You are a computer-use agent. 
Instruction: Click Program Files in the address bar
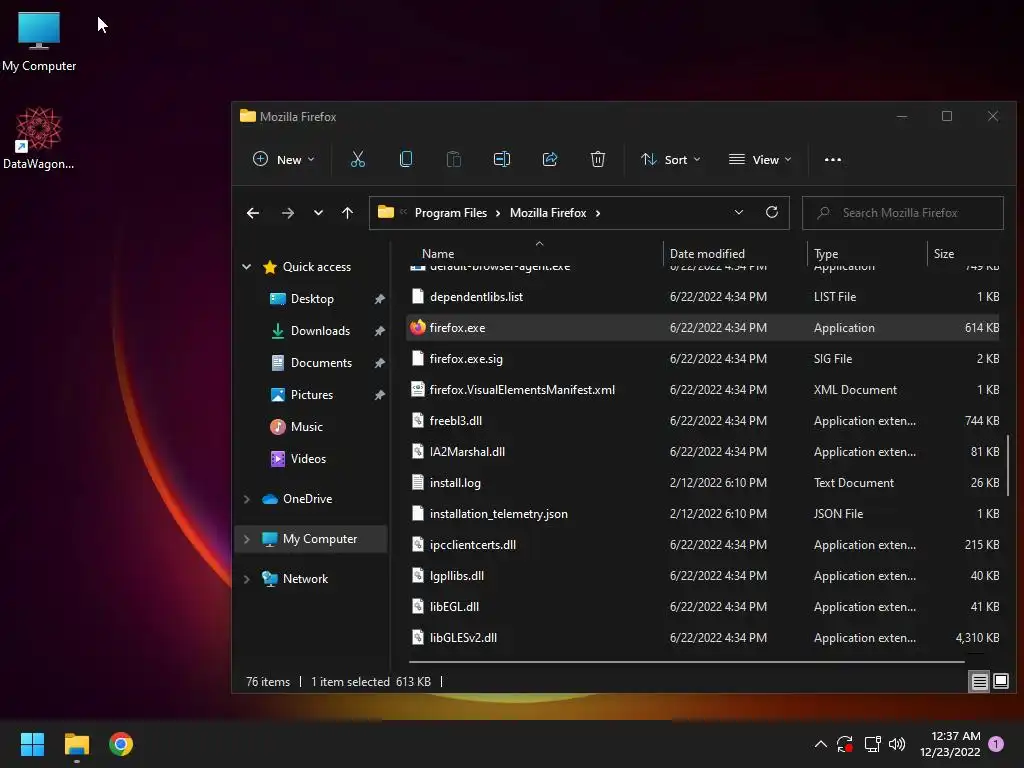tap(451, 213)
